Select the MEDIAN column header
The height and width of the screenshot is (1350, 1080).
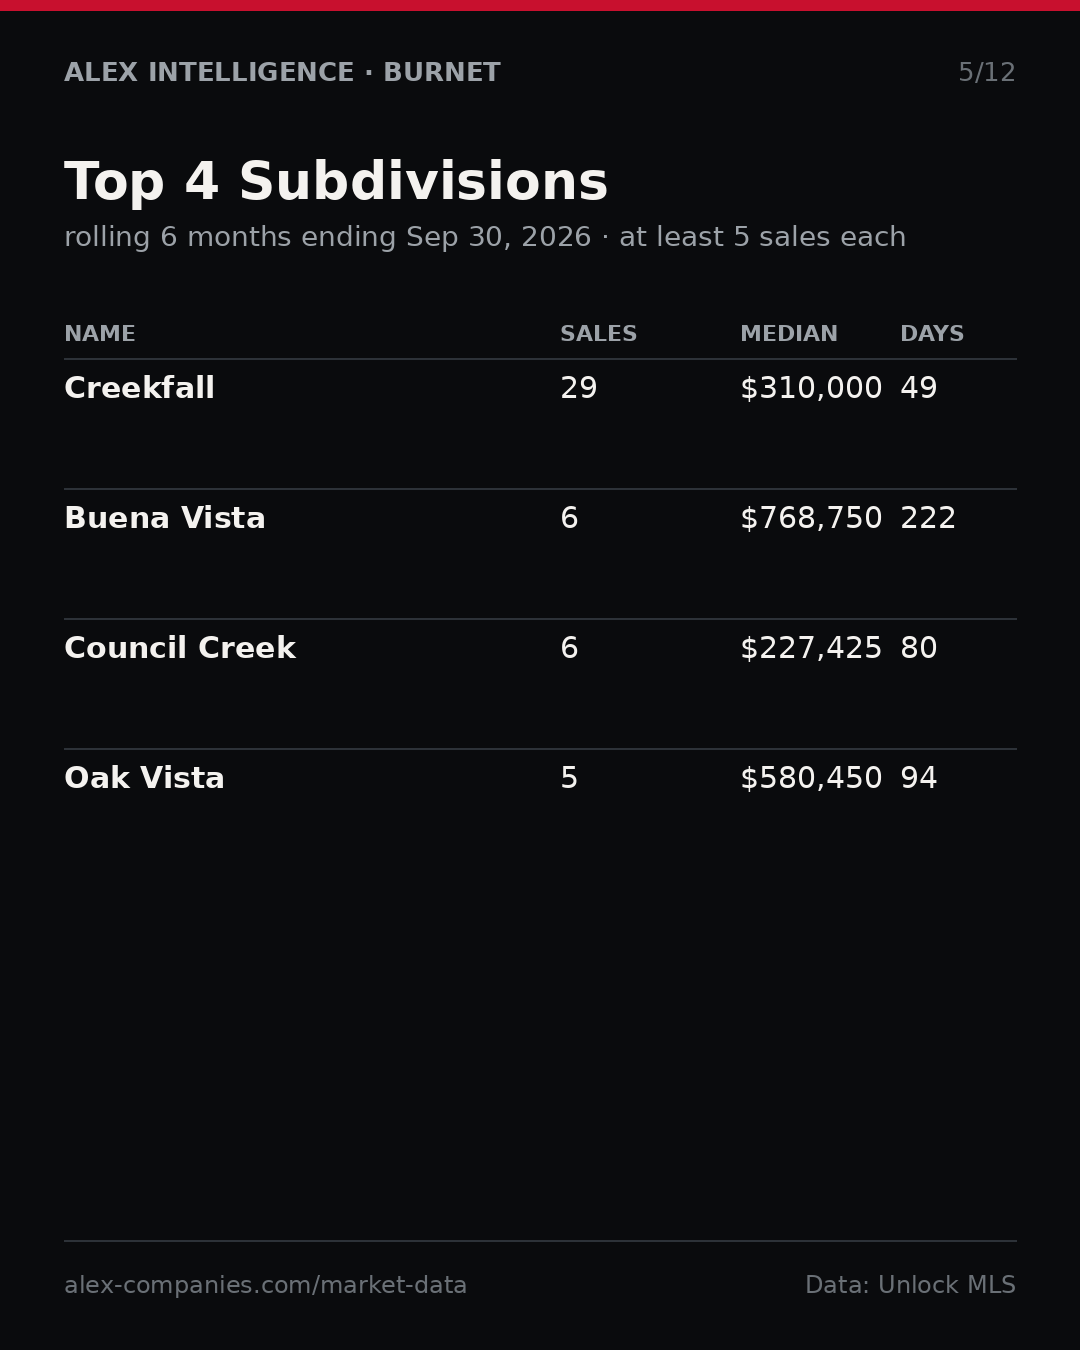pos(789,335)
